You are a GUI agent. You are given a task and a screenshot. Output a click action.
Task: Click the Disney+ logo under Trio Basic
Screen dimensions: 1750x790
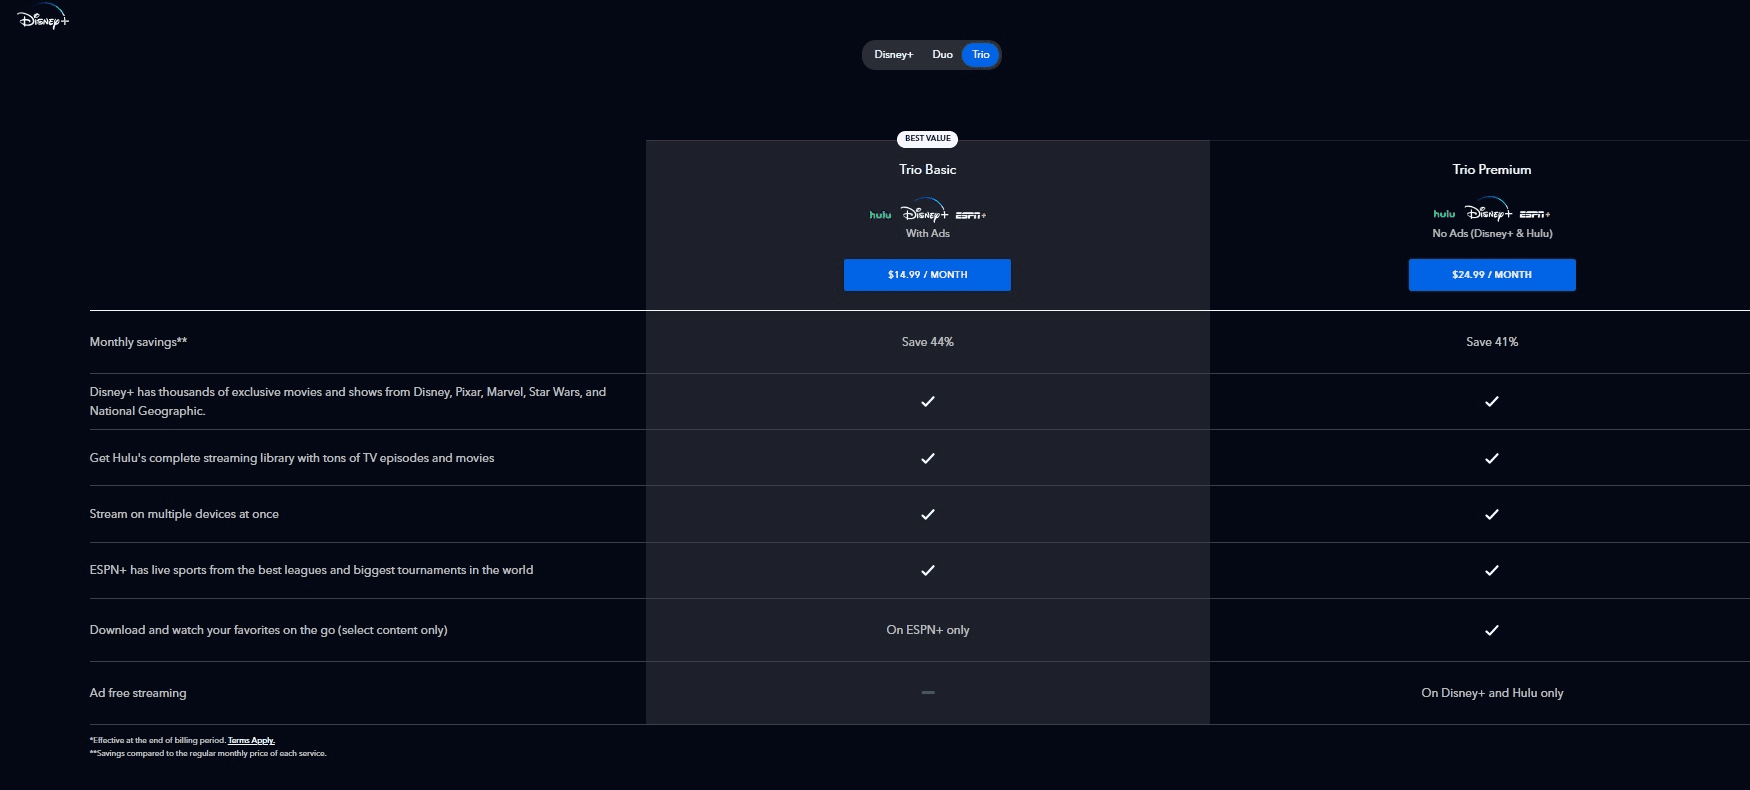pyautogui.click(x=925, y=212)
